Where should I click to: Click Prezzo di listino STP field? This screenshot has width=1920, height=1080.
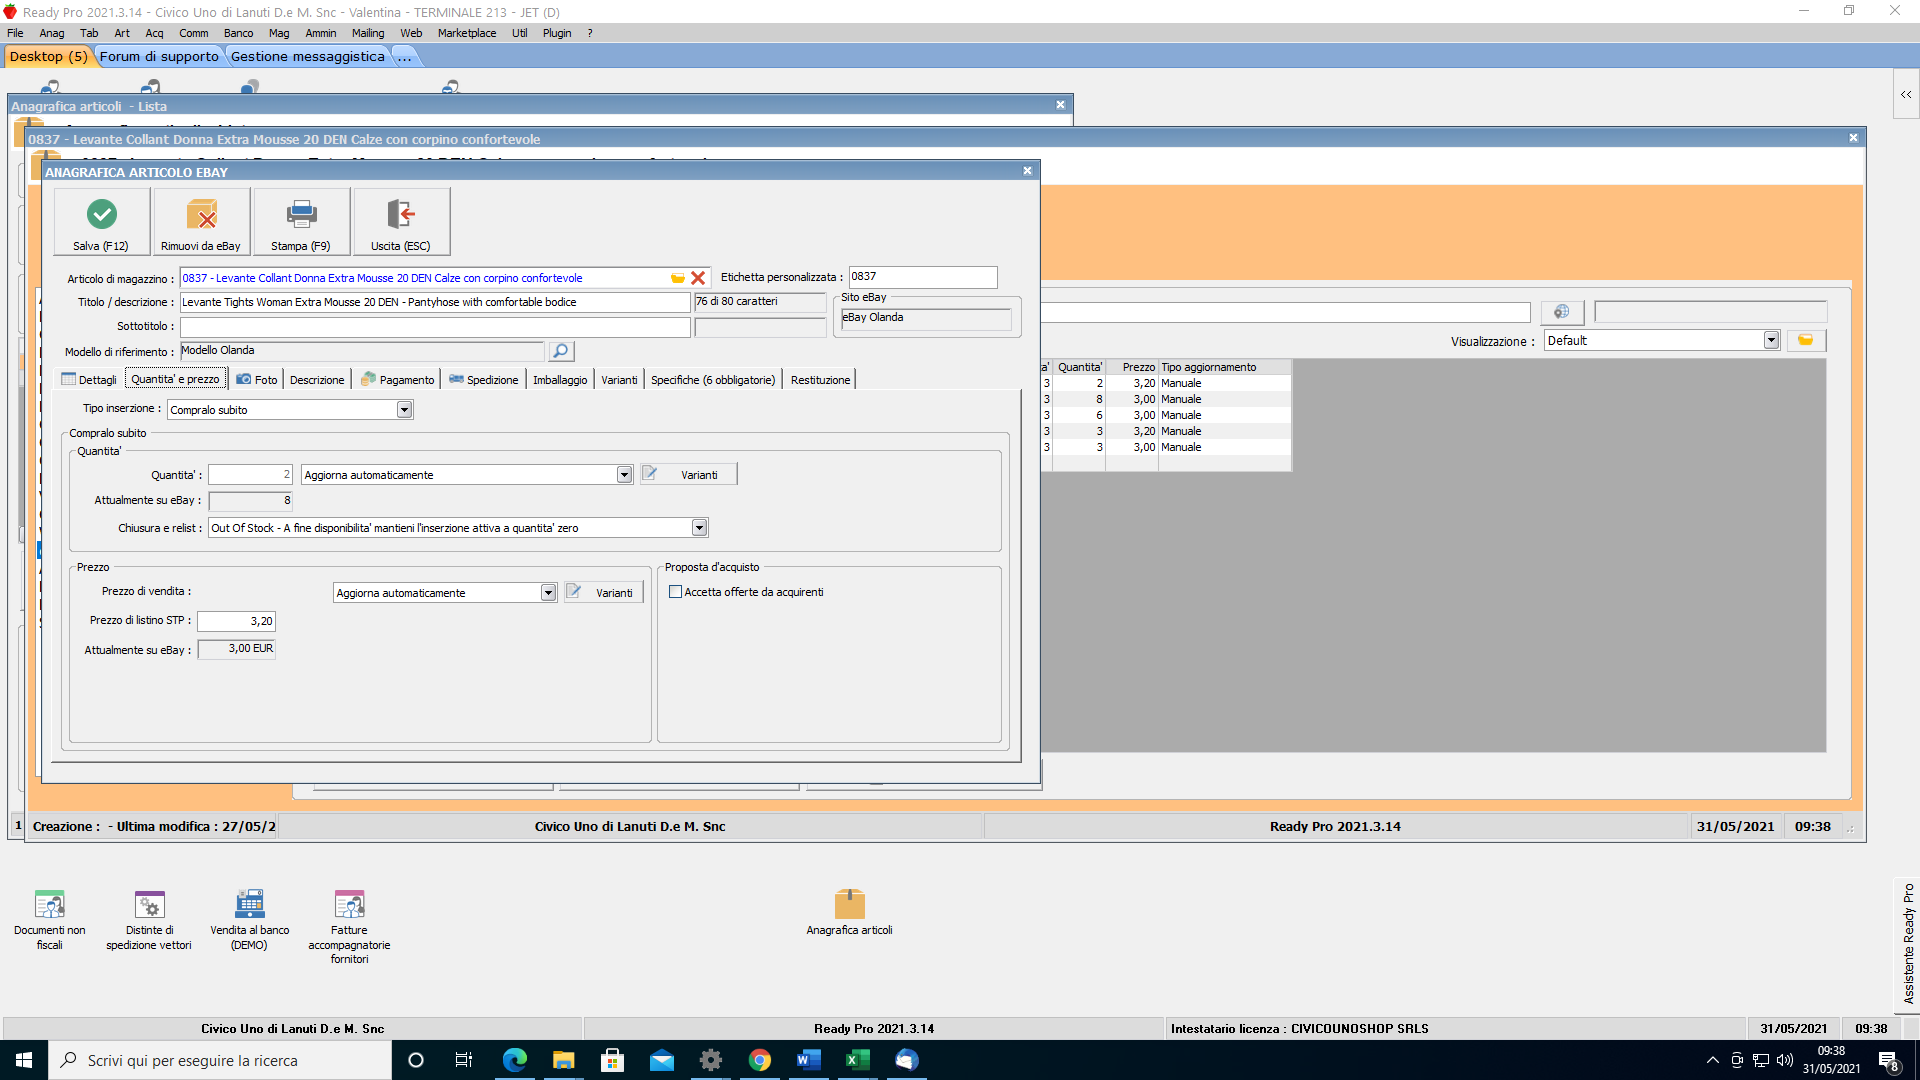(x=236, y=621)
